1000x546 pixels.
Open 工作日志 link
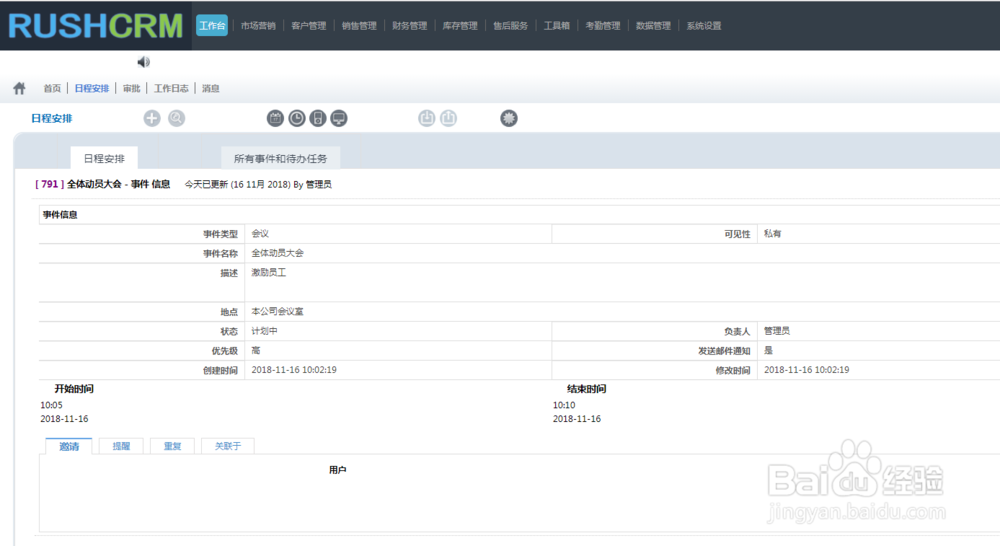pyautogui.click(x=171, y=88)
